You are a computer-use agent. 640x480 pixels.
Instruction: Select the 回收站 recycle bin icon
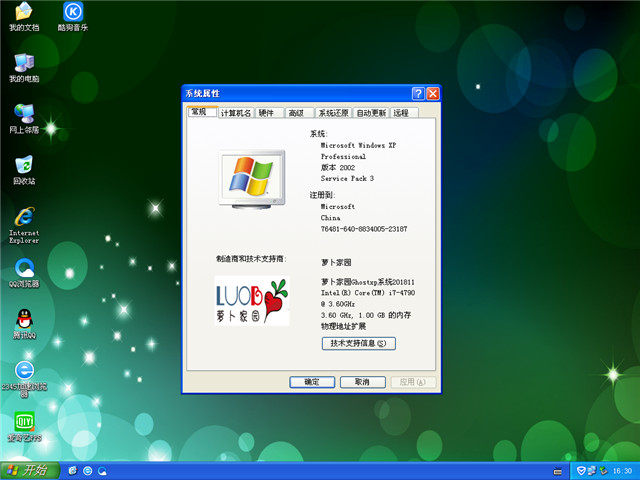click(x=24, y=170)
